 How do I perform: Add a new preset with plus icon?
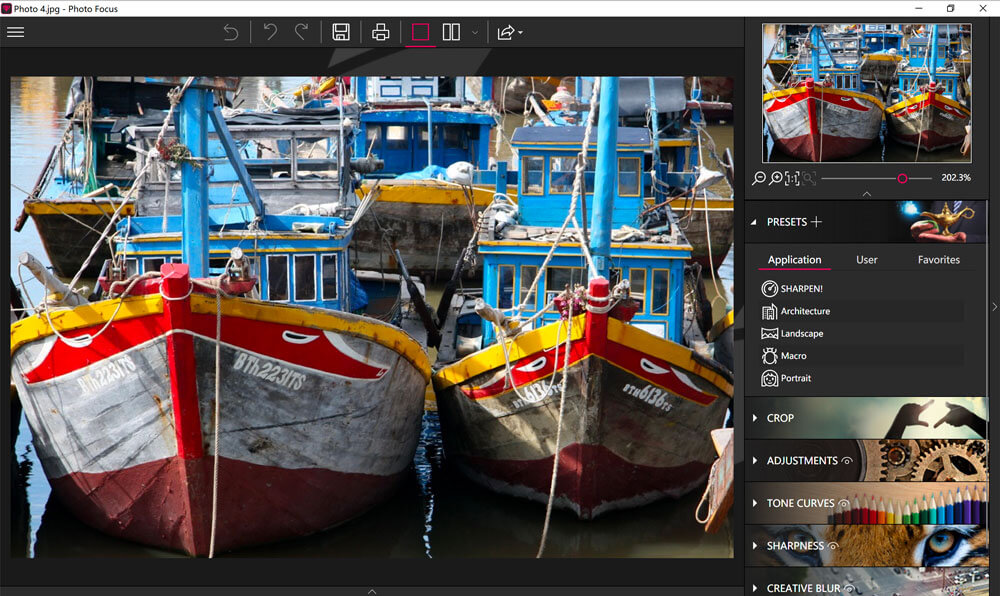click(x=816, y=222)
